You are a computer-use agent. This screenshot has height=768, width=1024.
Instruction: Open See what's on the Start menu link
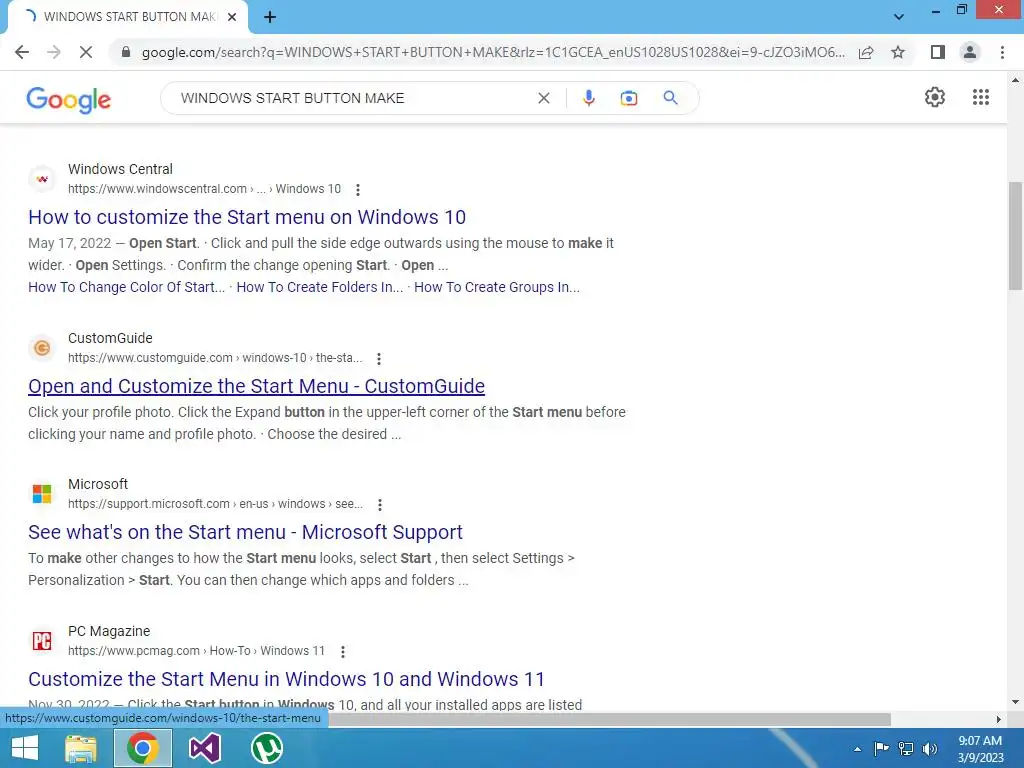(x=245, y=532)
